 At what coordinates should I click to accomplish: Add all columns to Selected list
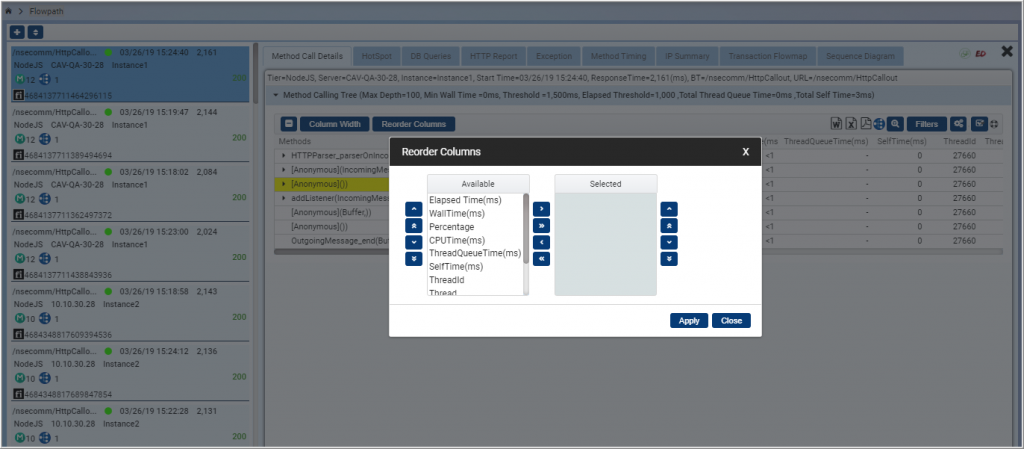pyautogui.click(x=541, y=226)
